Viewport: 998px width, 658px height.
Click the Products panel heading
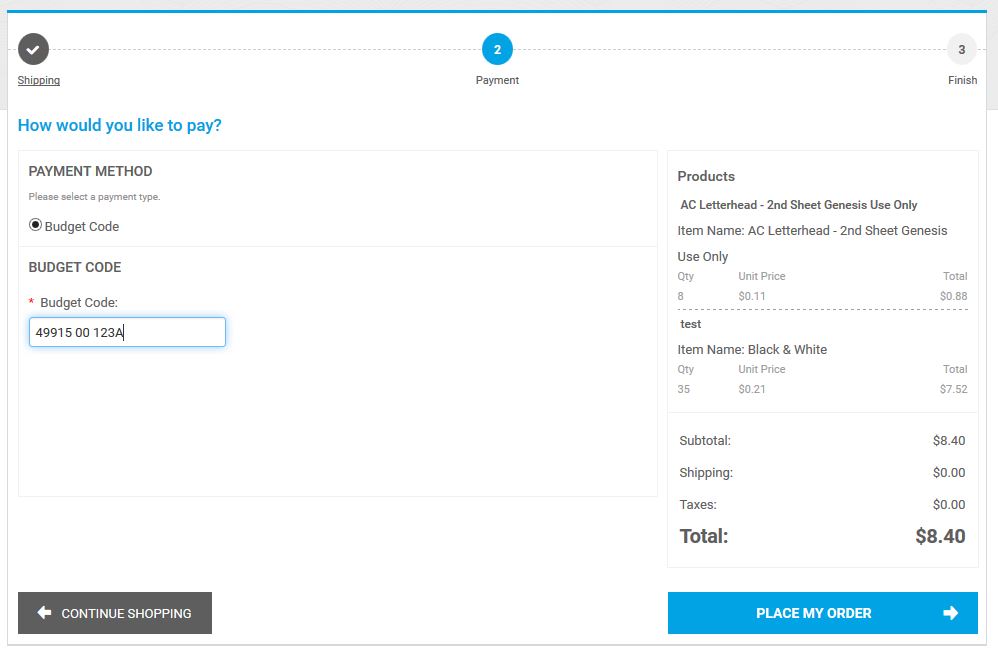click(x=706, y=176)
